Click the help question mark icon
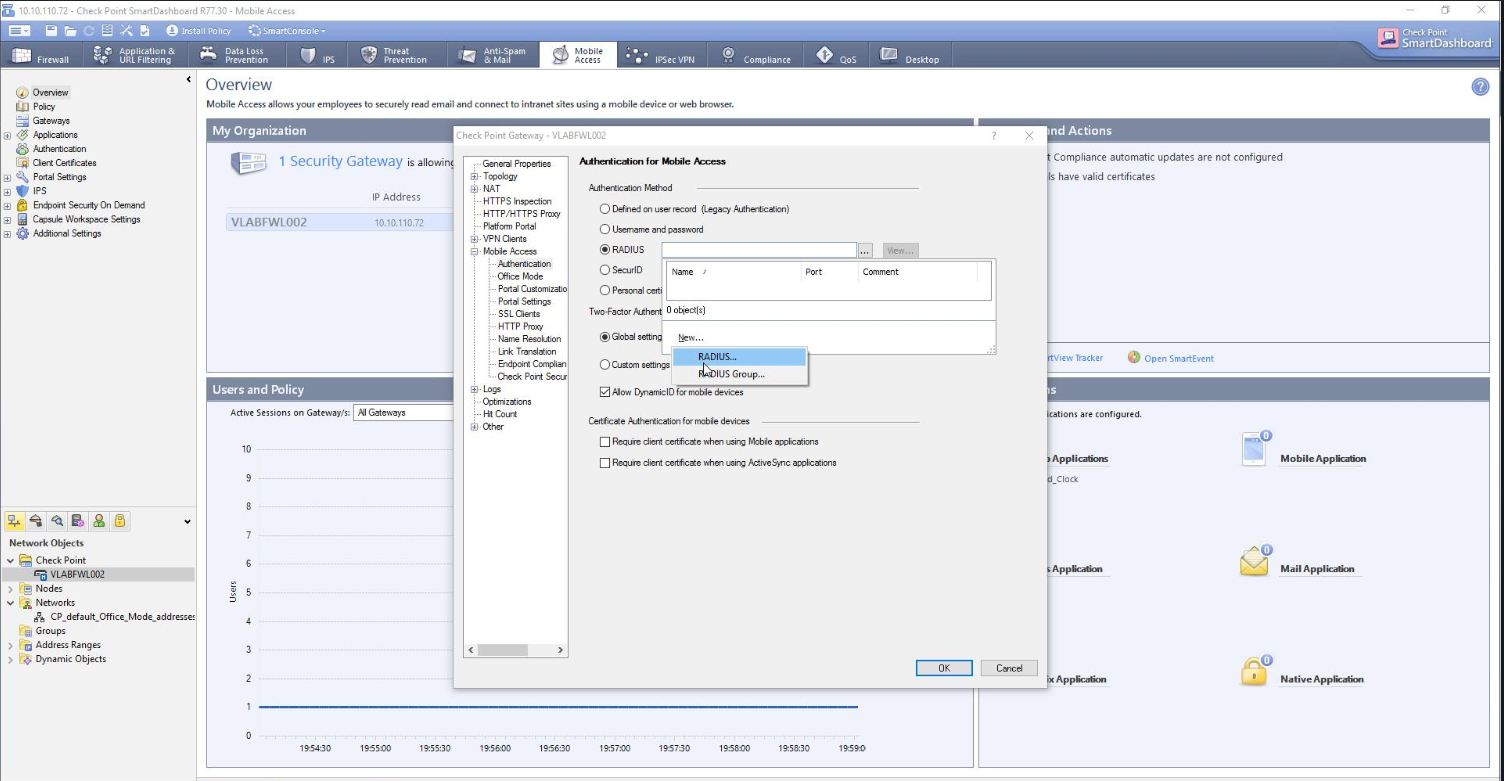The image size is (1504, 781). point(1480,87)
